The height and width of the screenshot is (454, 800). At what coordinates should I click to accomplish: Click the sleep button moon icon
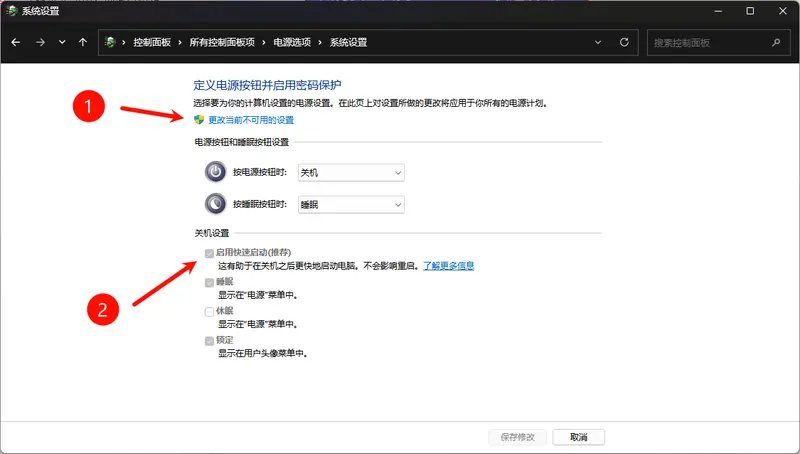click(x=215, y=204)
